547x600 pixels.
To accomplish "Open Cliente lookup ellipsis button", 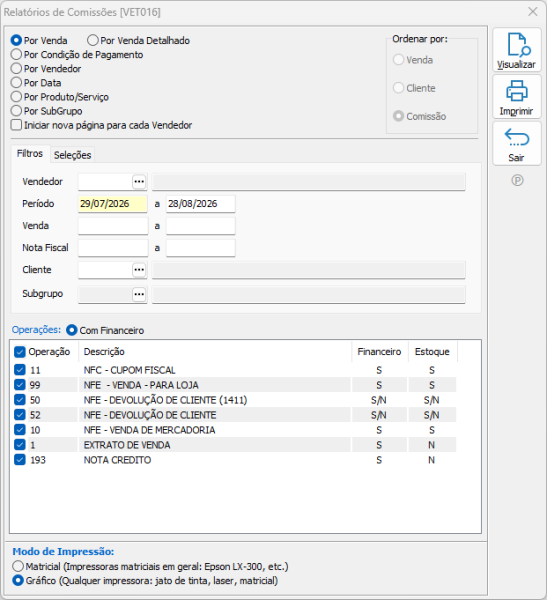I will pos(139,270).
